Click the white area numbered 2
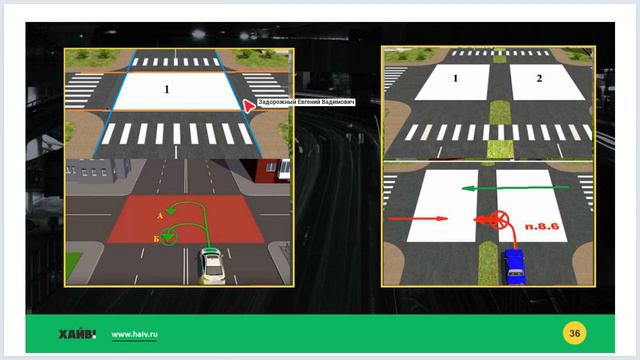This screenshot has height=360, width=640. [546, 82]
